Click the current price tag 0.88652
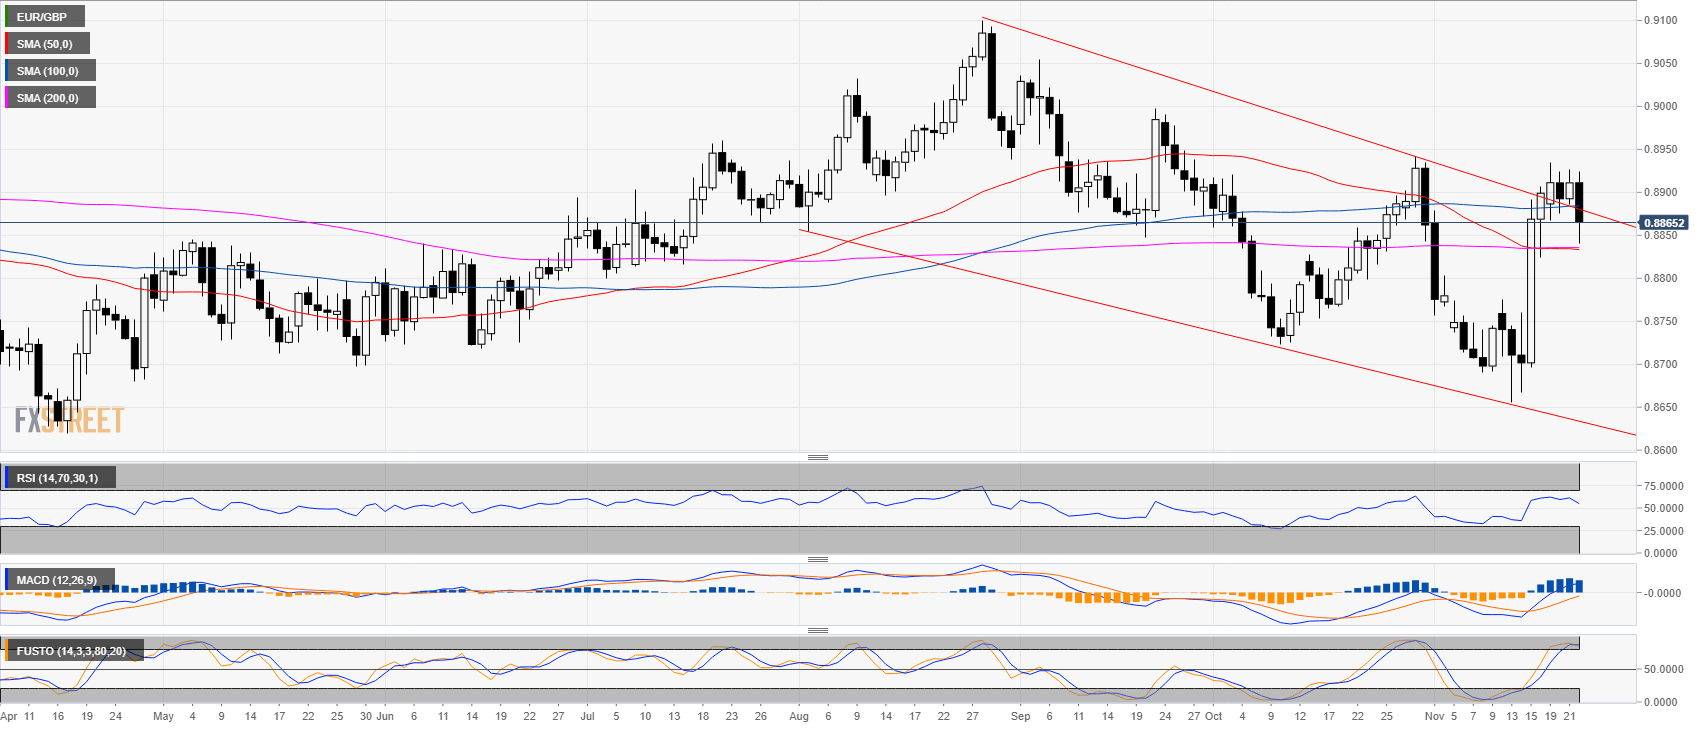Screen dimensions: 1707x729 coord(1663,223)
